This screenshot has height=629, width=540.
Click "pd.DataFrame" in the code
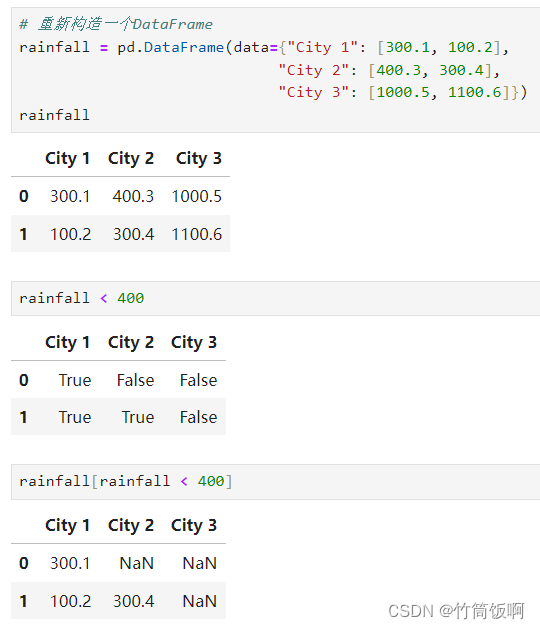click(x=170, y=47)
